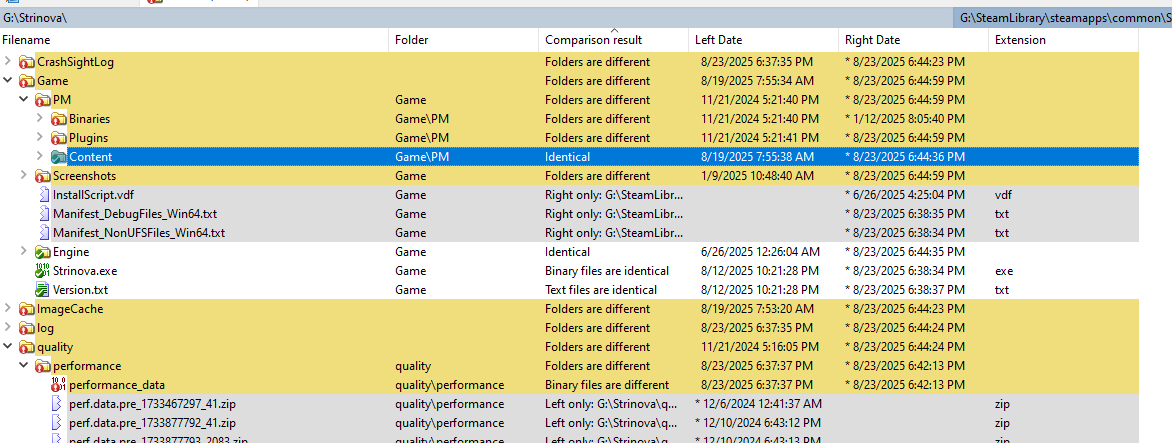Image resolution: width=1172 pixels, height=443 pixels.
Task: Click the left path bar G:\Strinova\
Action: click(x=476, y=18)
